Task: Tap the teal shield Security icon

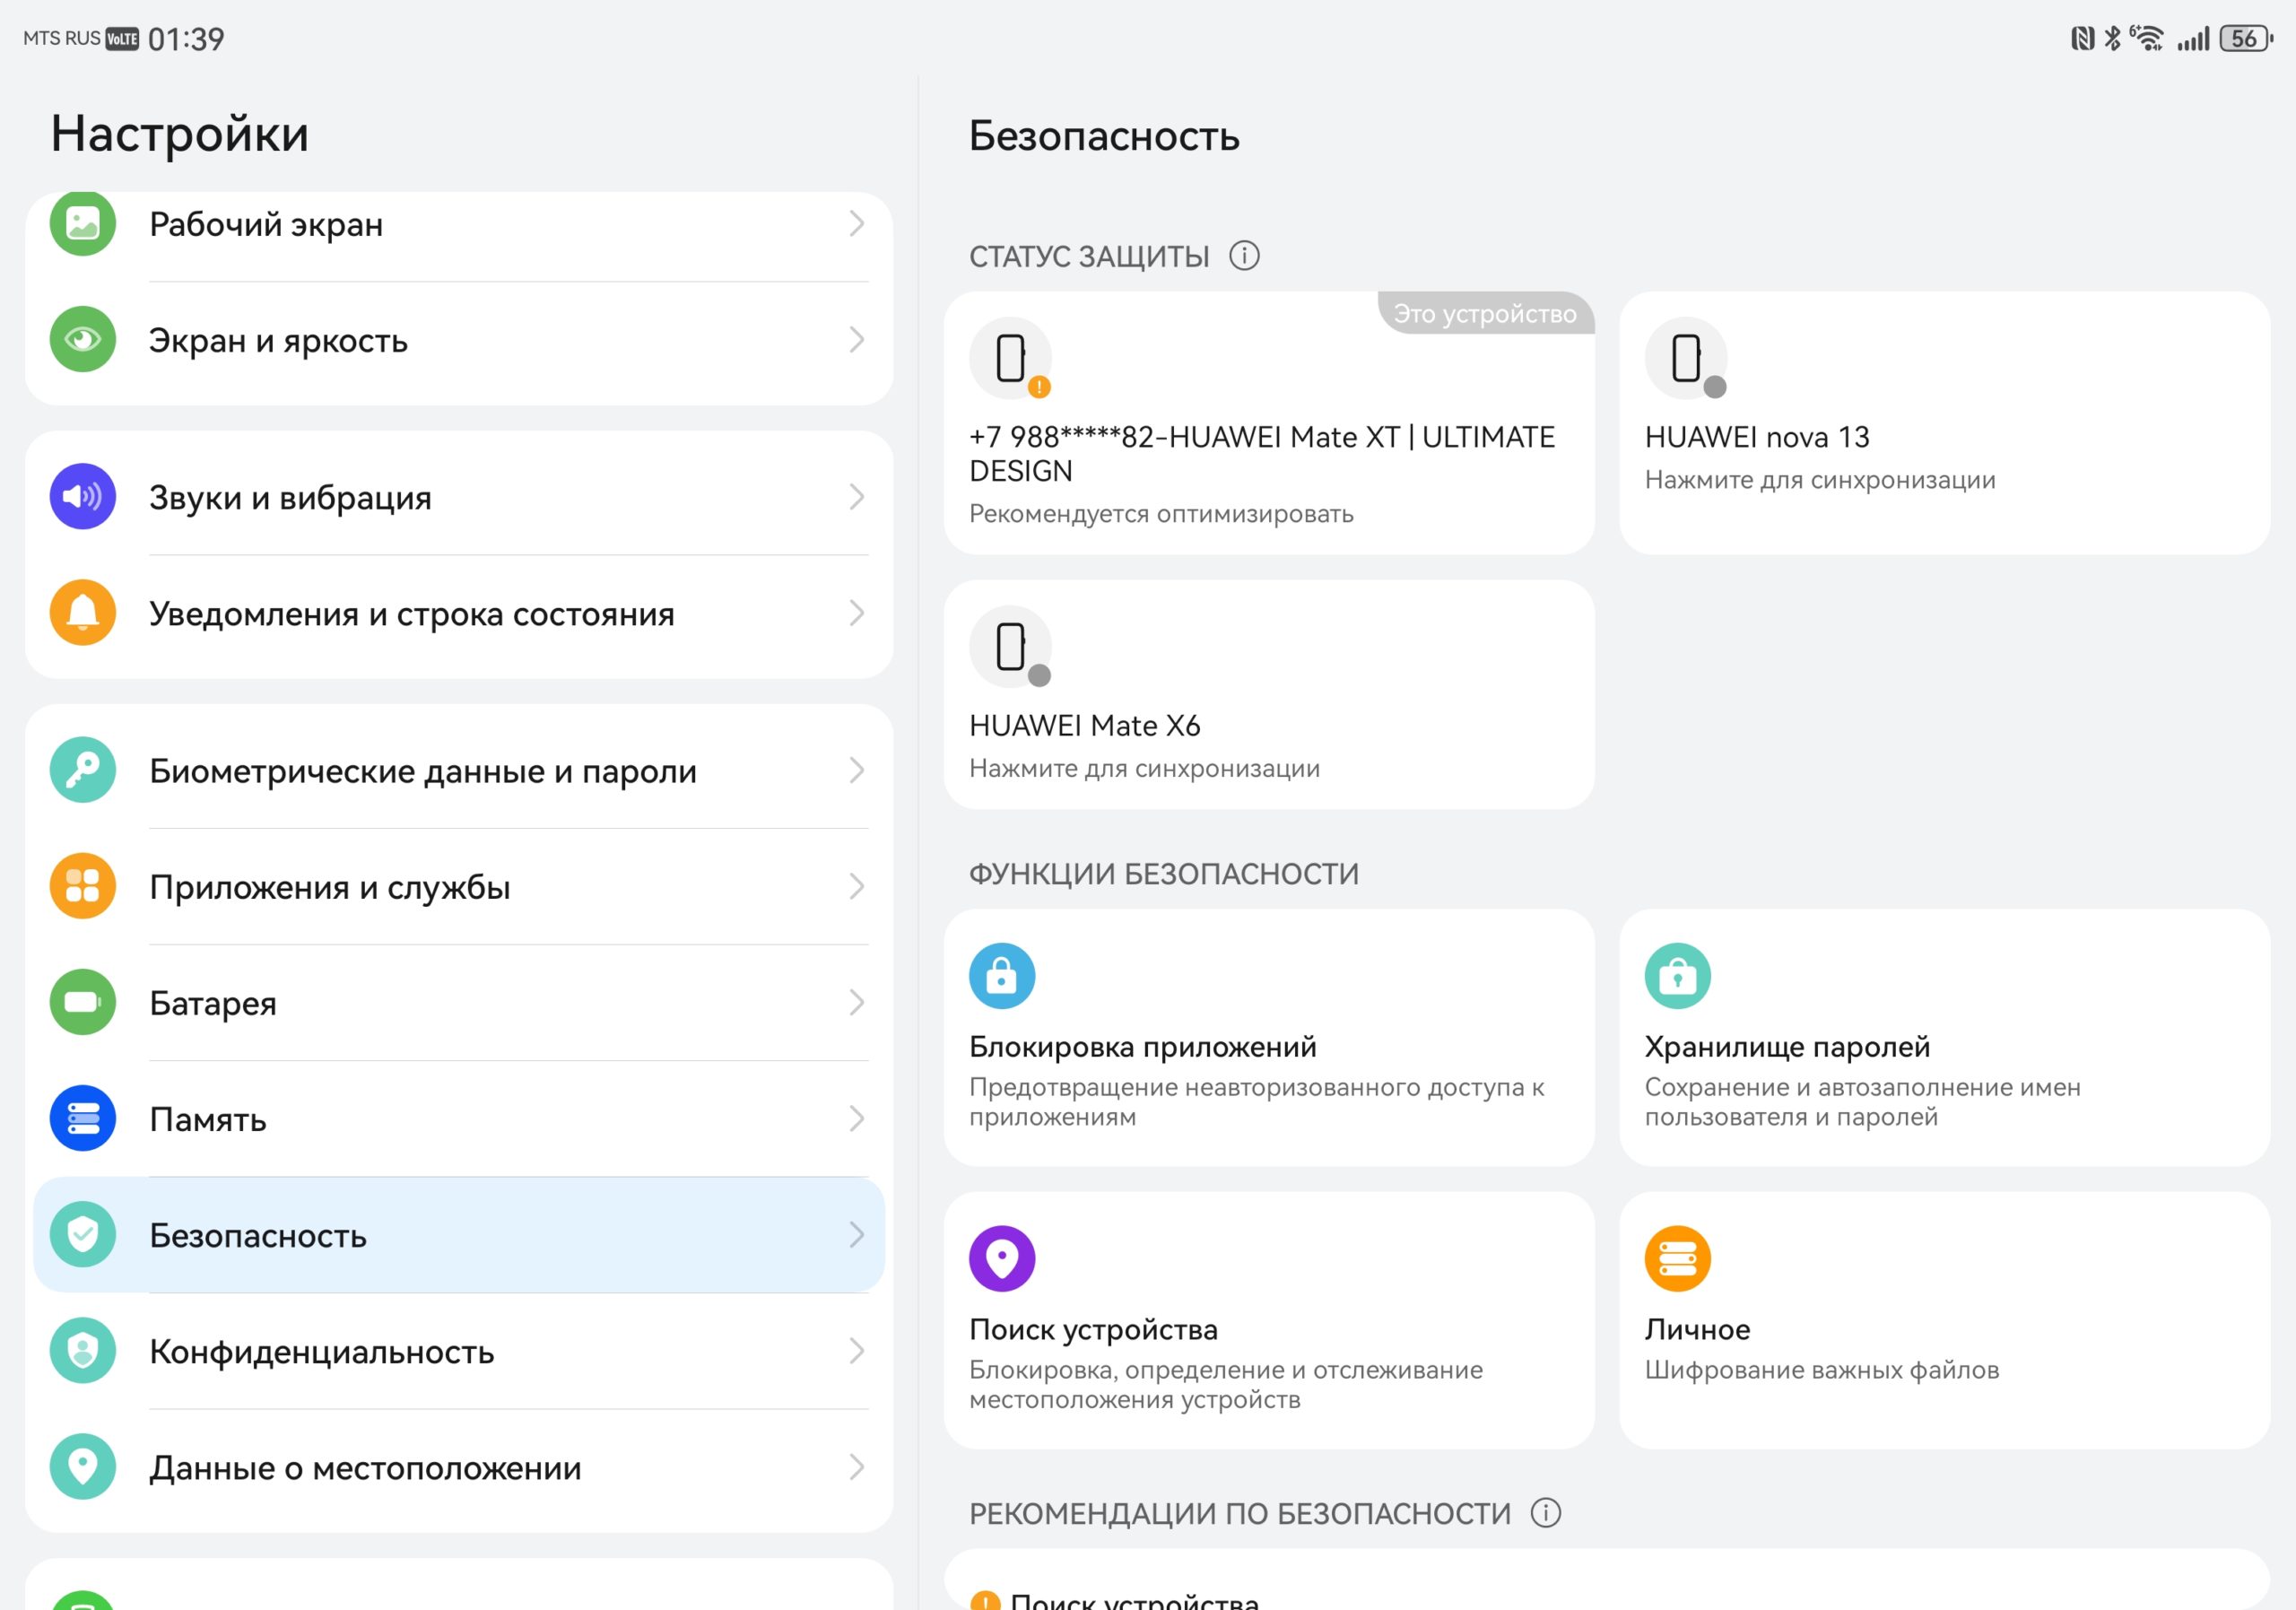Action: tap(83, 1234)
